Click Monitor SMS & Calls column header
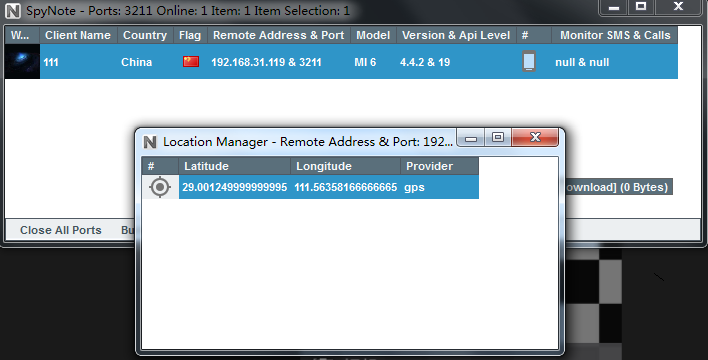 pos(615,35)
